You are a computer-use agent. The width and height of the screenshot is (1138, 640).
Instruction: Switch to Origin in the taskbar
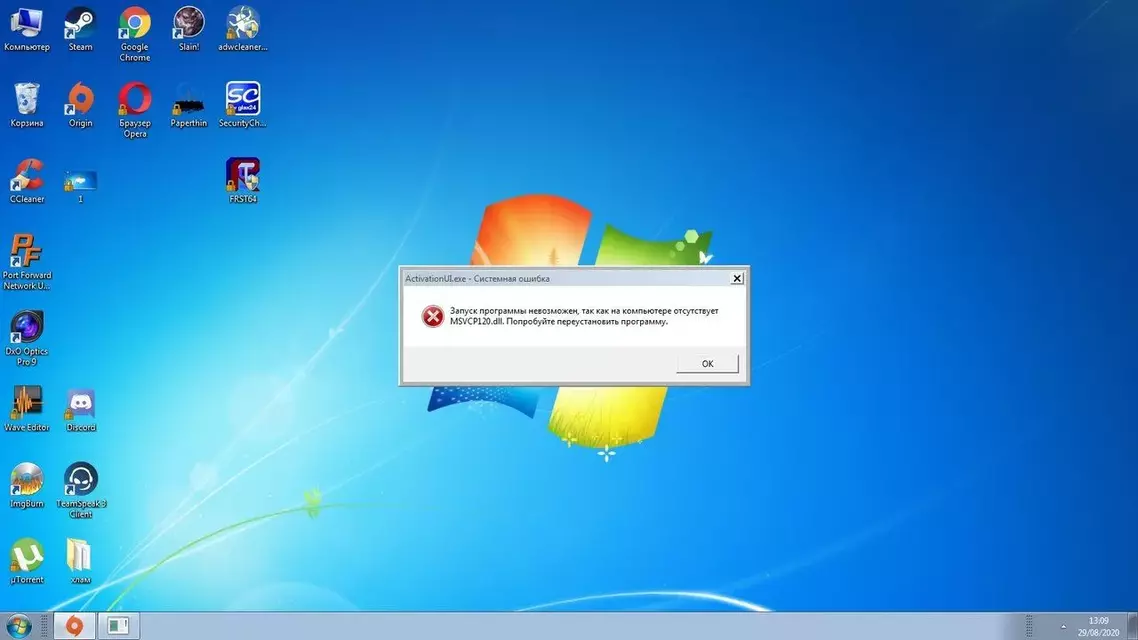point(74,625)
